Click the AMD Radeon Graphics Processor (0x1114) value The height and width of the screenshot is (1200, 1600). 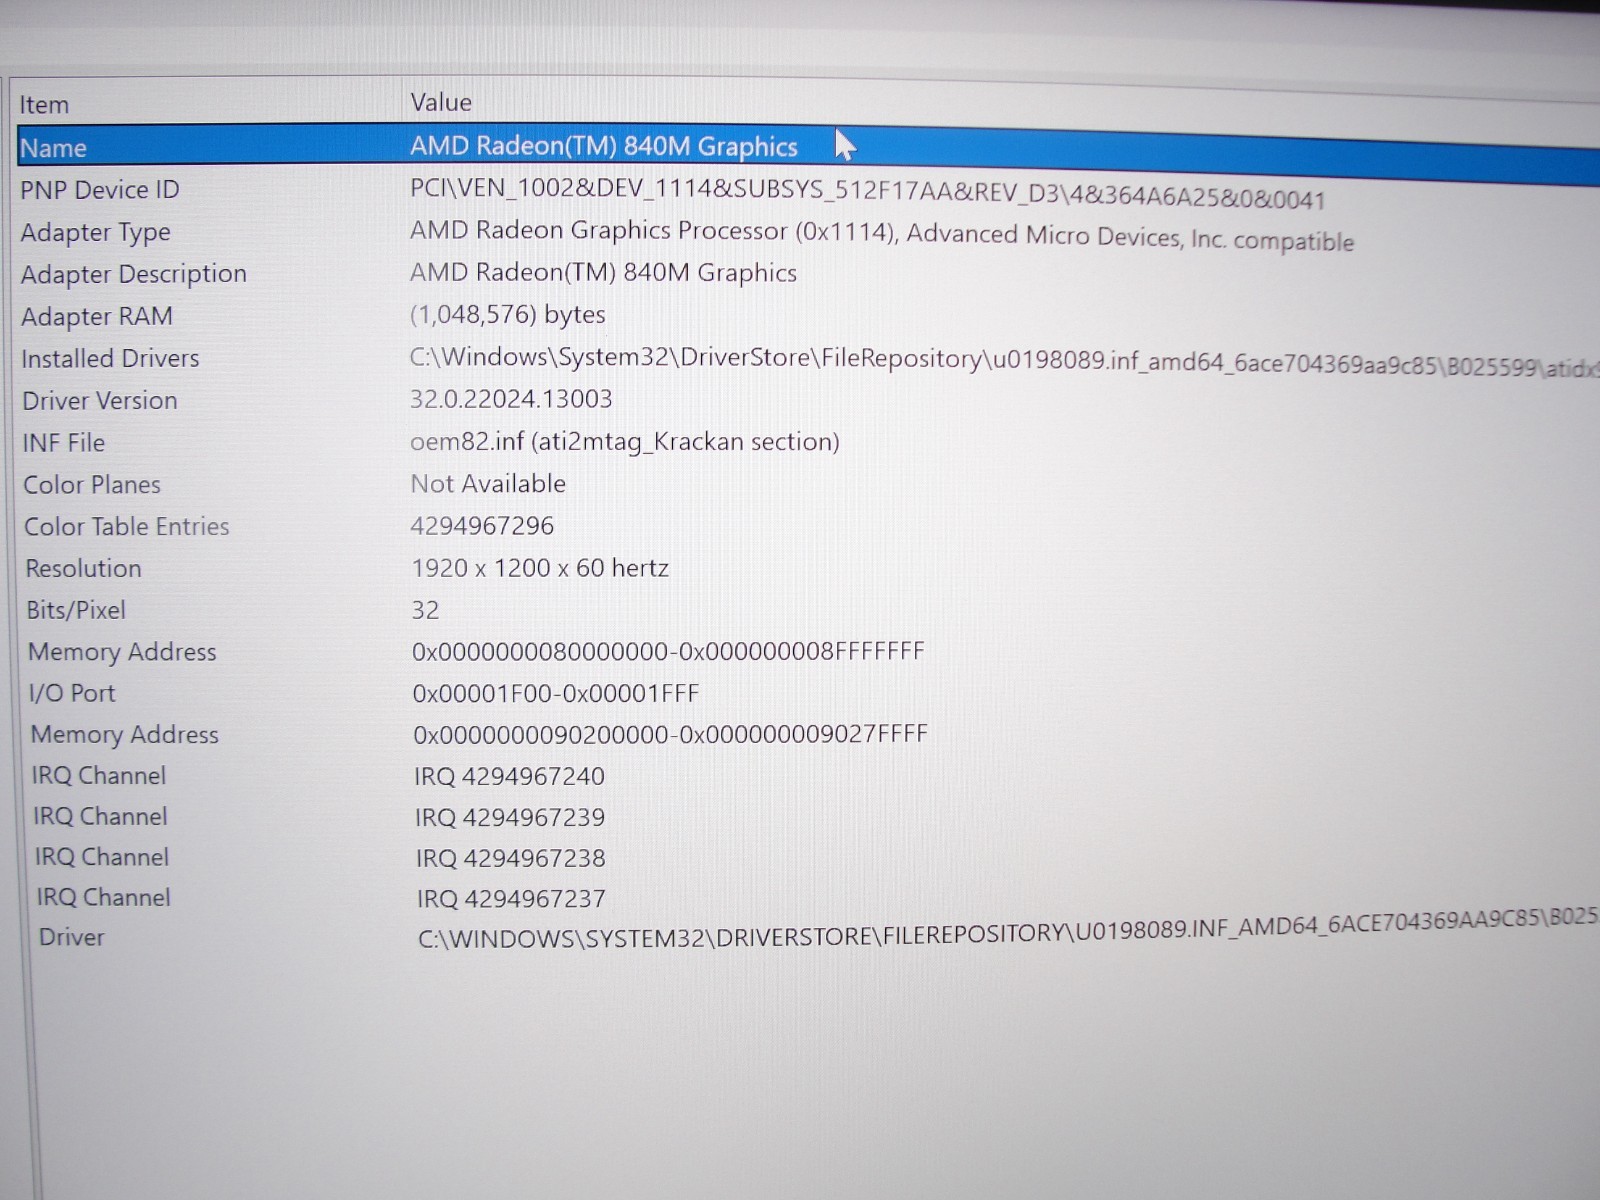(882, 235)
